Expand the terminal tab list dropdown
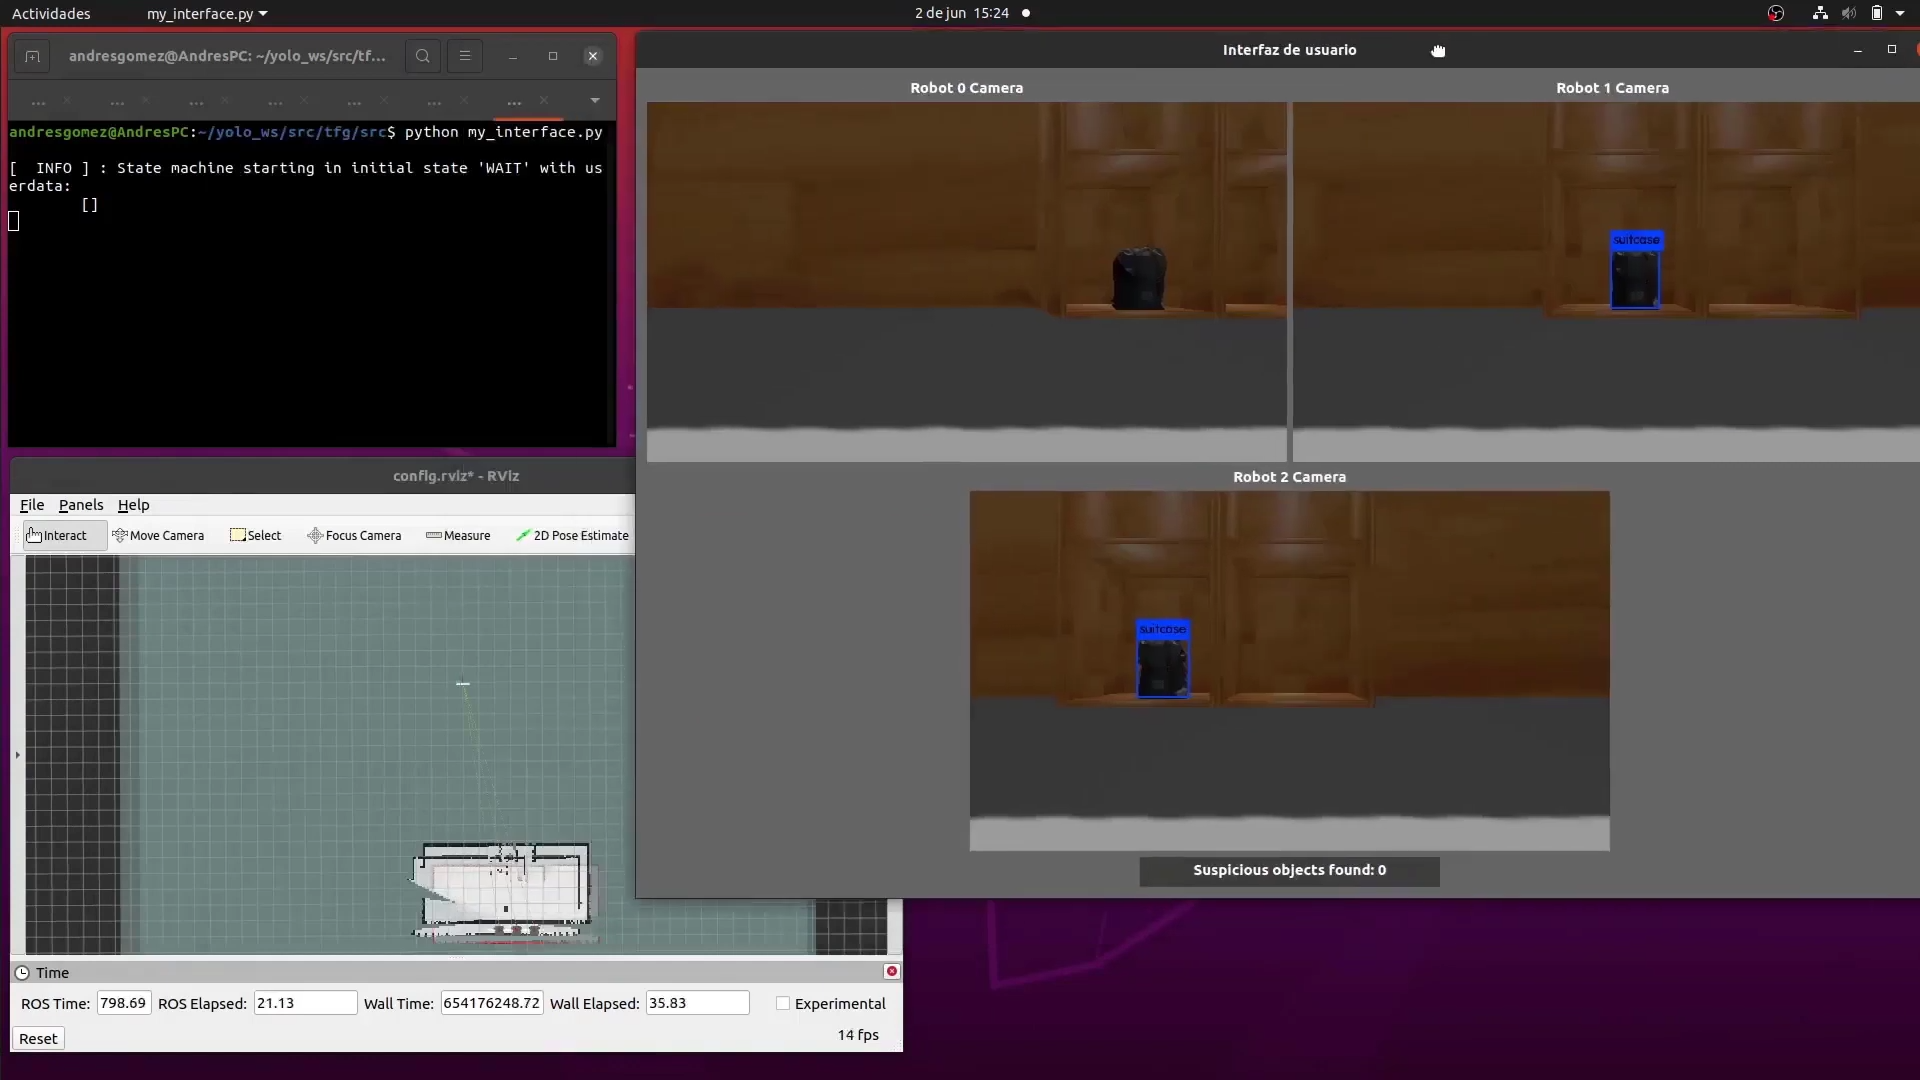This screenshot has width=1920, height=1080. pos(595,101)
